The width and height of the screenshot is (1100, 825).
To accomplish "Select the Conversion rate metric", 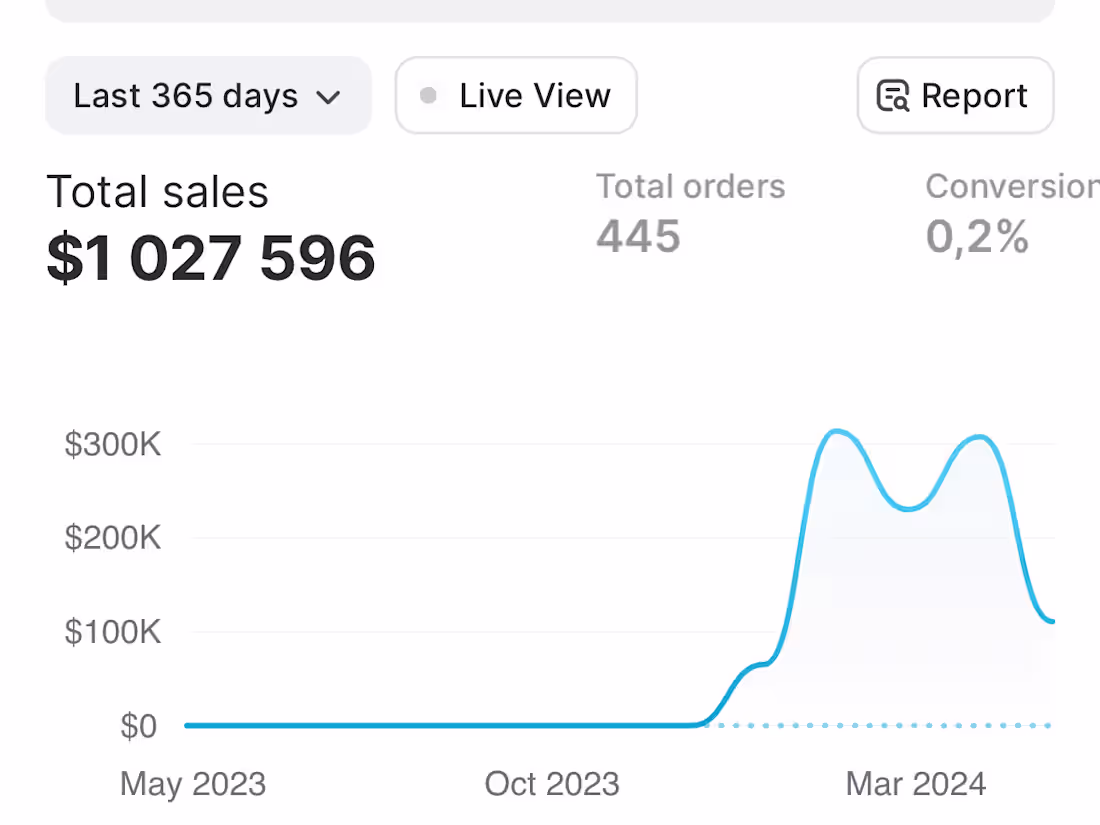I will [x=1010, y=212].
